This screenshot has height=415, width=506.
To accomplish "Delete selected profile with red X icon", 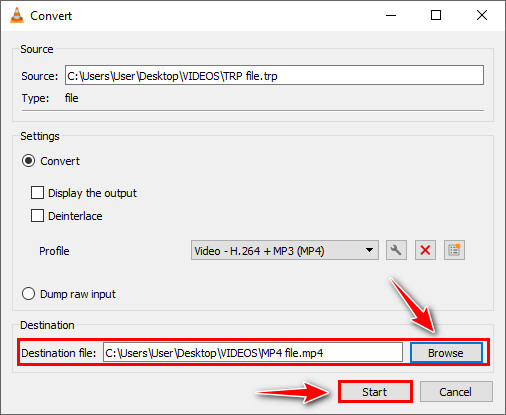I will 425,250.
